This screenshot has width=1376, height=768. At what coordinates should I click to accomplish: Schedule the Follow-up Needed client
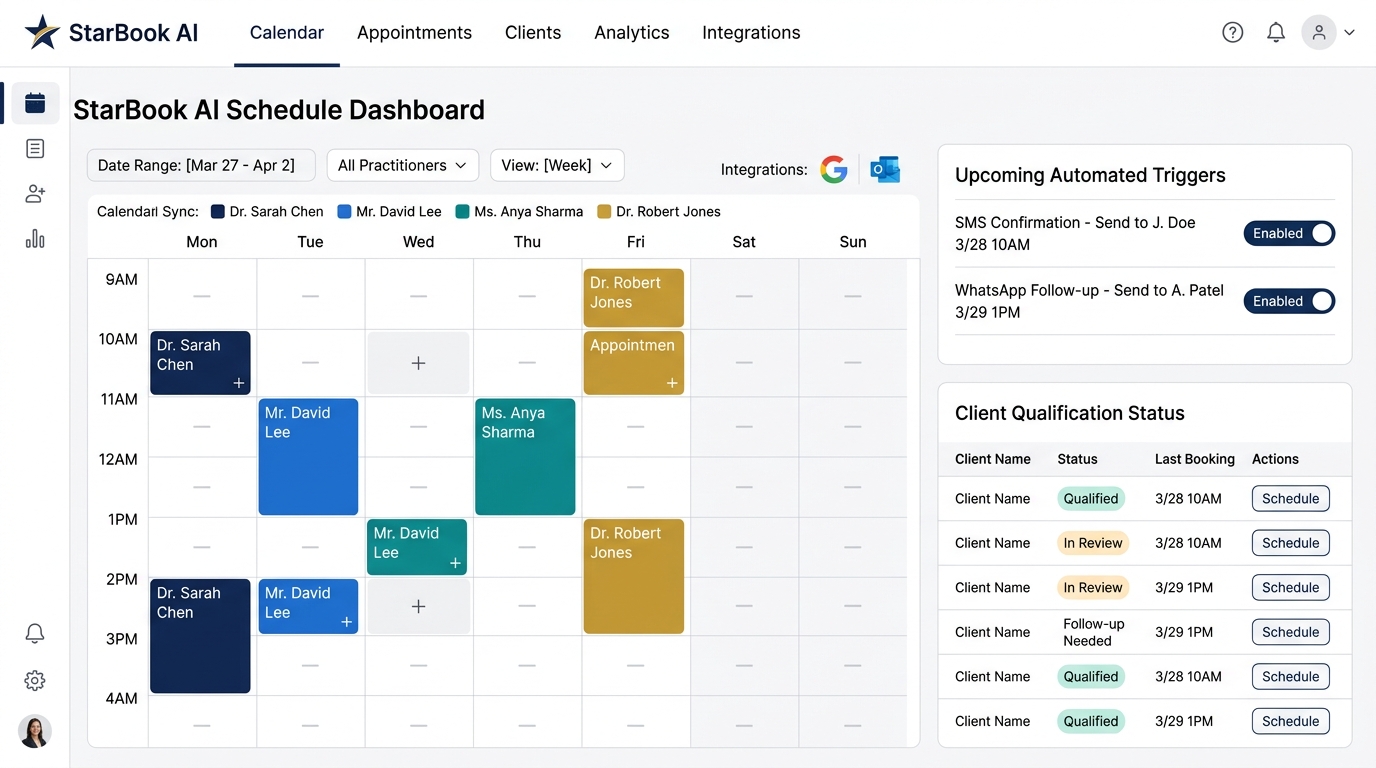[1290, 632]
